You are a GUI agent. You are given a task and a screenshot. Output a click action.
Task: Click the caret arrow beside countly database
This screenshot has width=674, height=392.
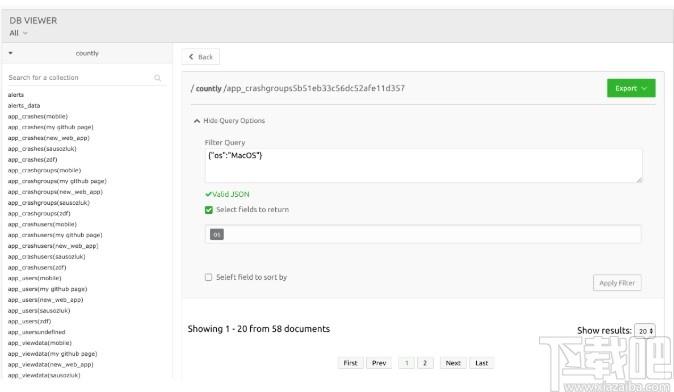pos(10,53)
